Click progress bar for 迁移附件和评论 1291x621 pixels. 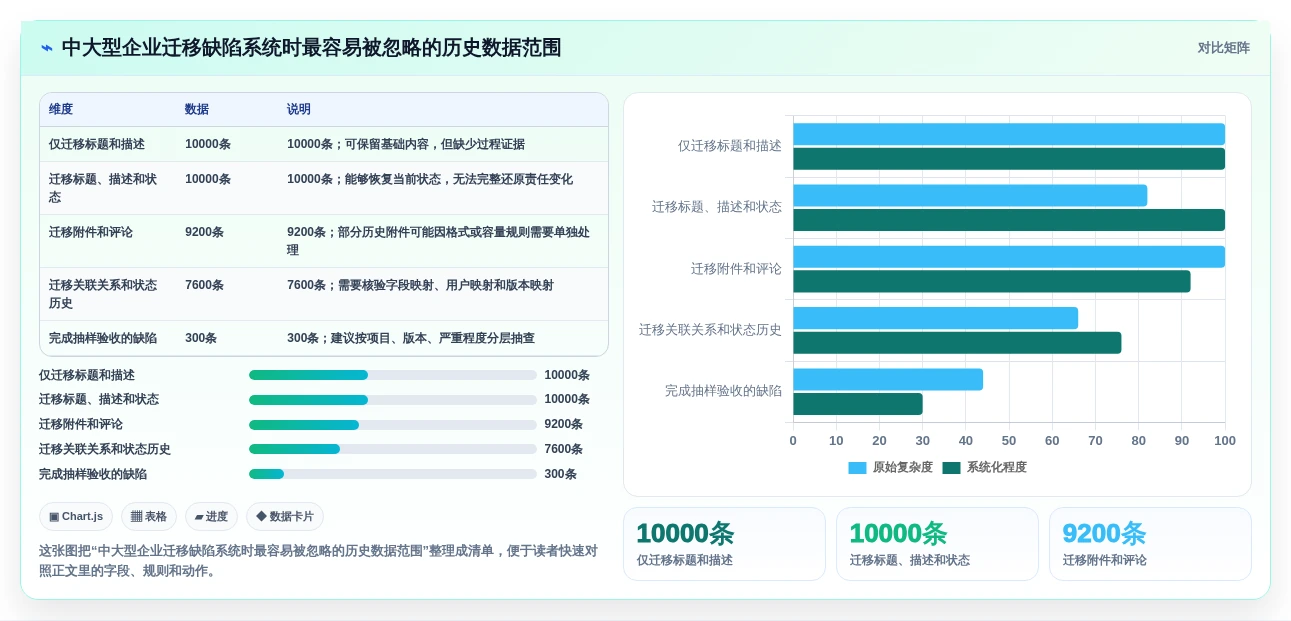[x=393, y=424]
